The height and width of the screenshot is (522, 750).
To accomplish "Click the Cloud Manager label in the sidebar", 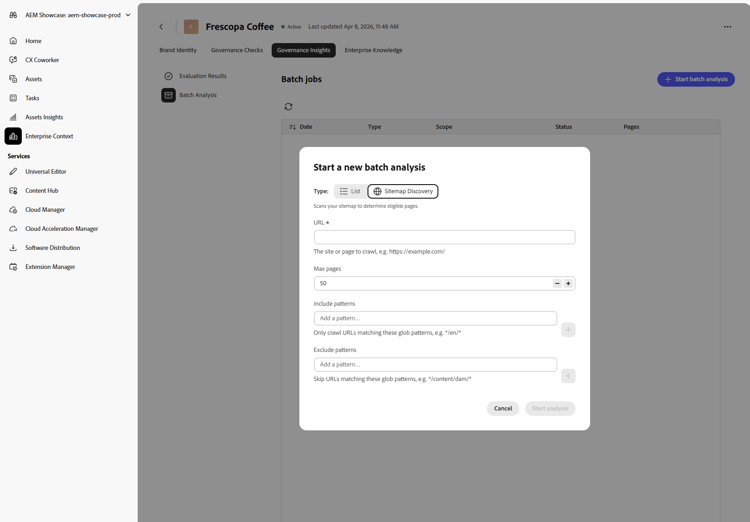I will point(45,210).
